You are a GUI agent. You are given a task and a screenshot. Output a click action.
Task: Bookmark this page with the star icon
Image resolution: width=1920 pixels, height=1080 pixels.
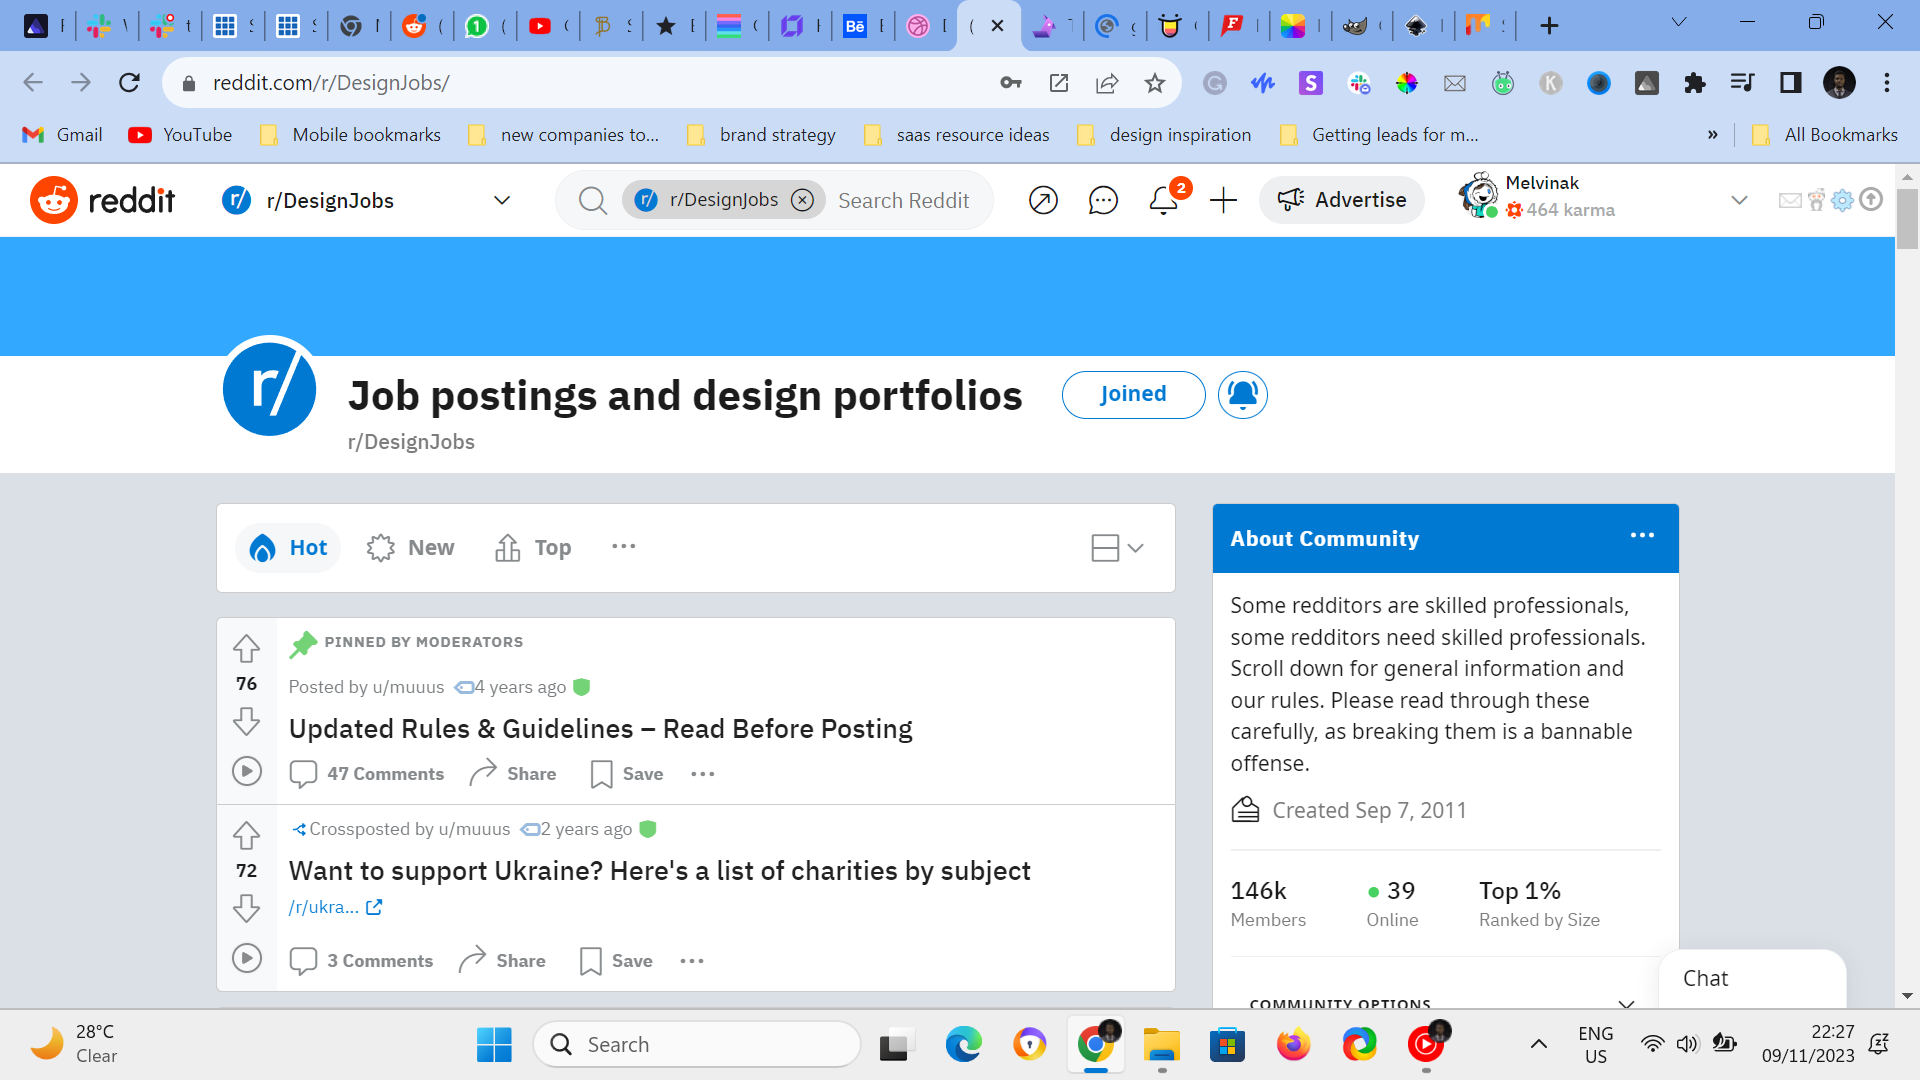click(1154, 83)
